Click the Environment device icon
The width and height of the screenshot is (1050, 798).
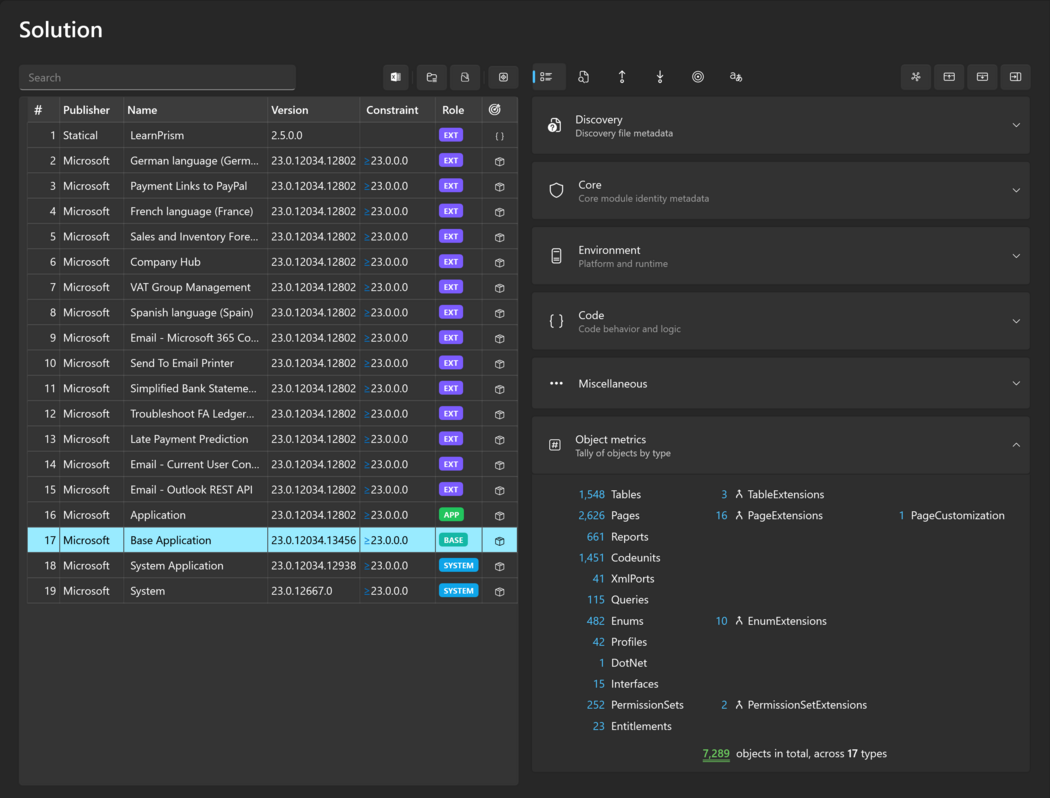pos(556,256)
